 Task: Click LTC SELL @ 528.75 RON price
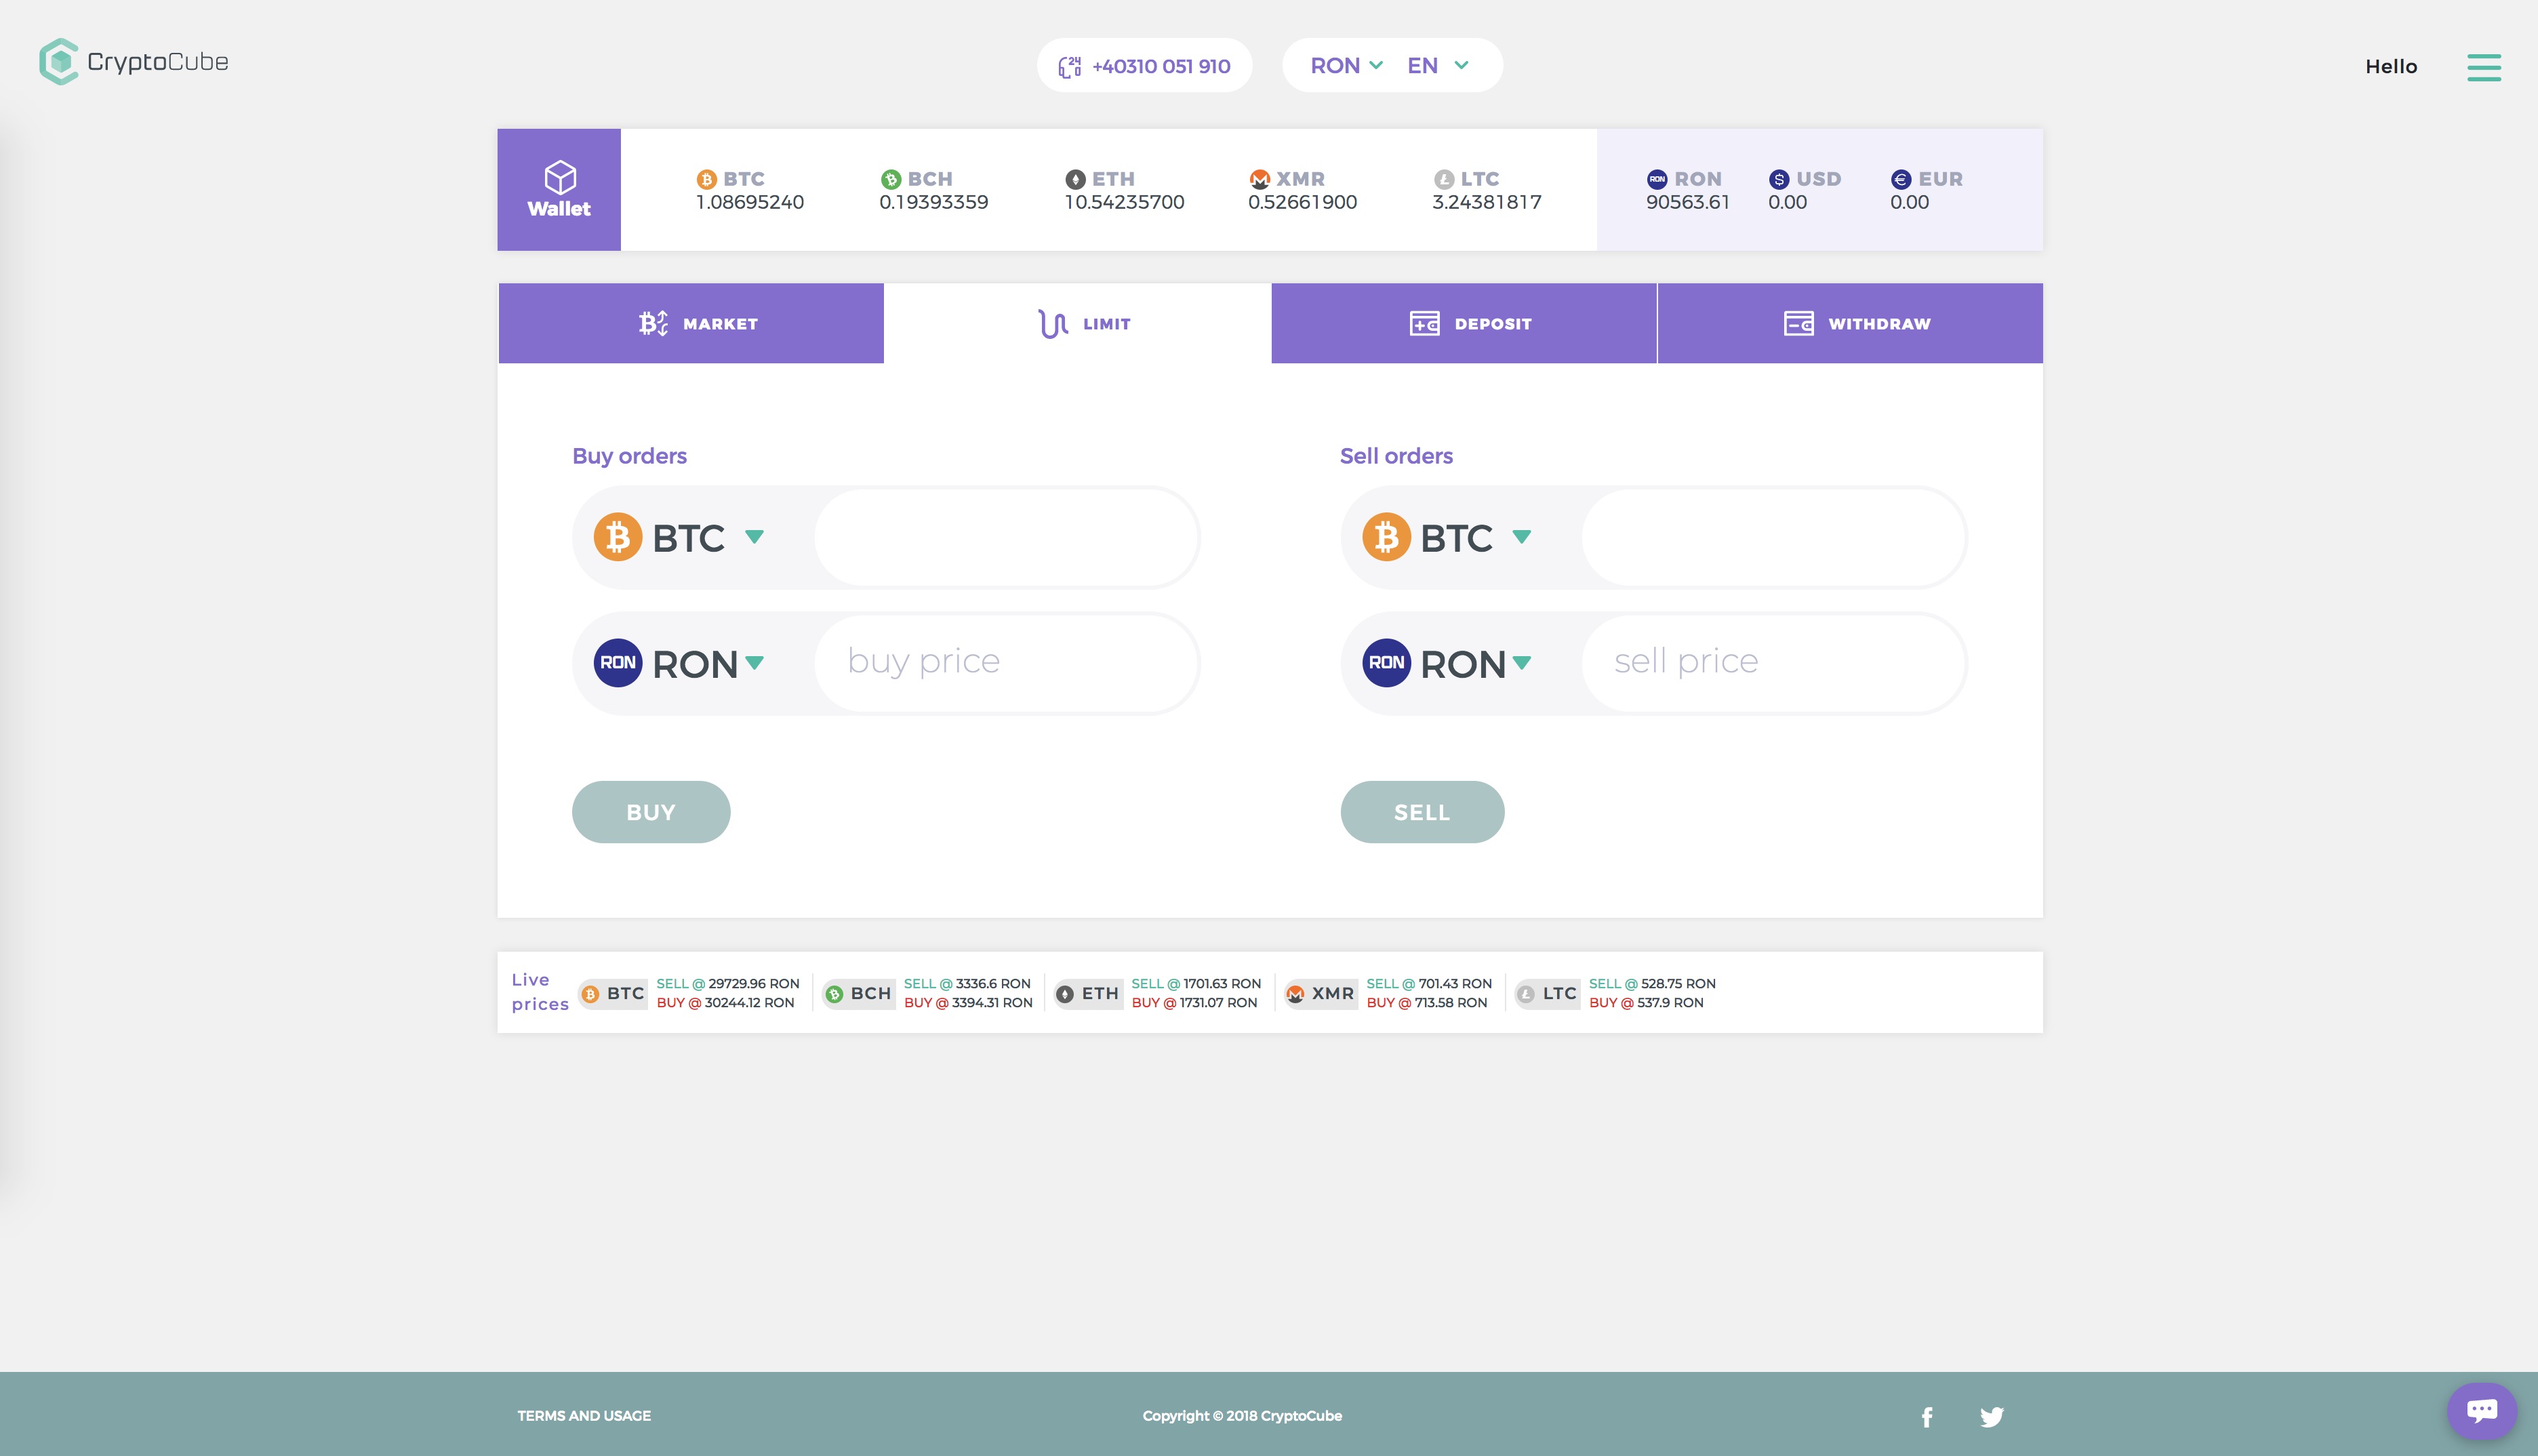click(1652, 984)
